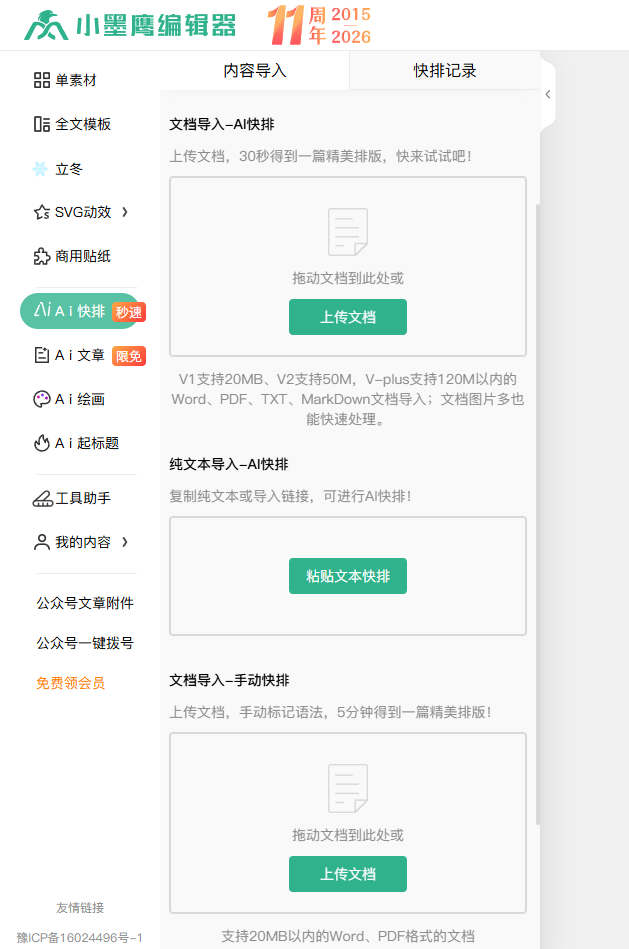Collapse the side panel with the arrow handle

547,94
